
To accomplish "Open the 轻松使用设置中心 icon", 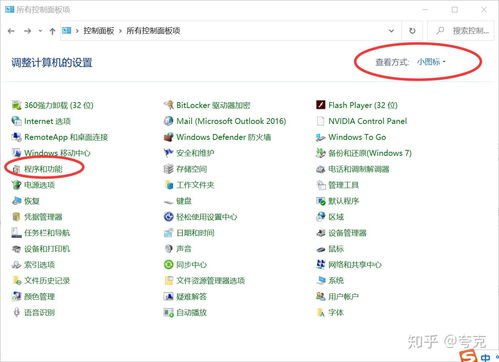I will pyautogui.click(x=169, y=217).
